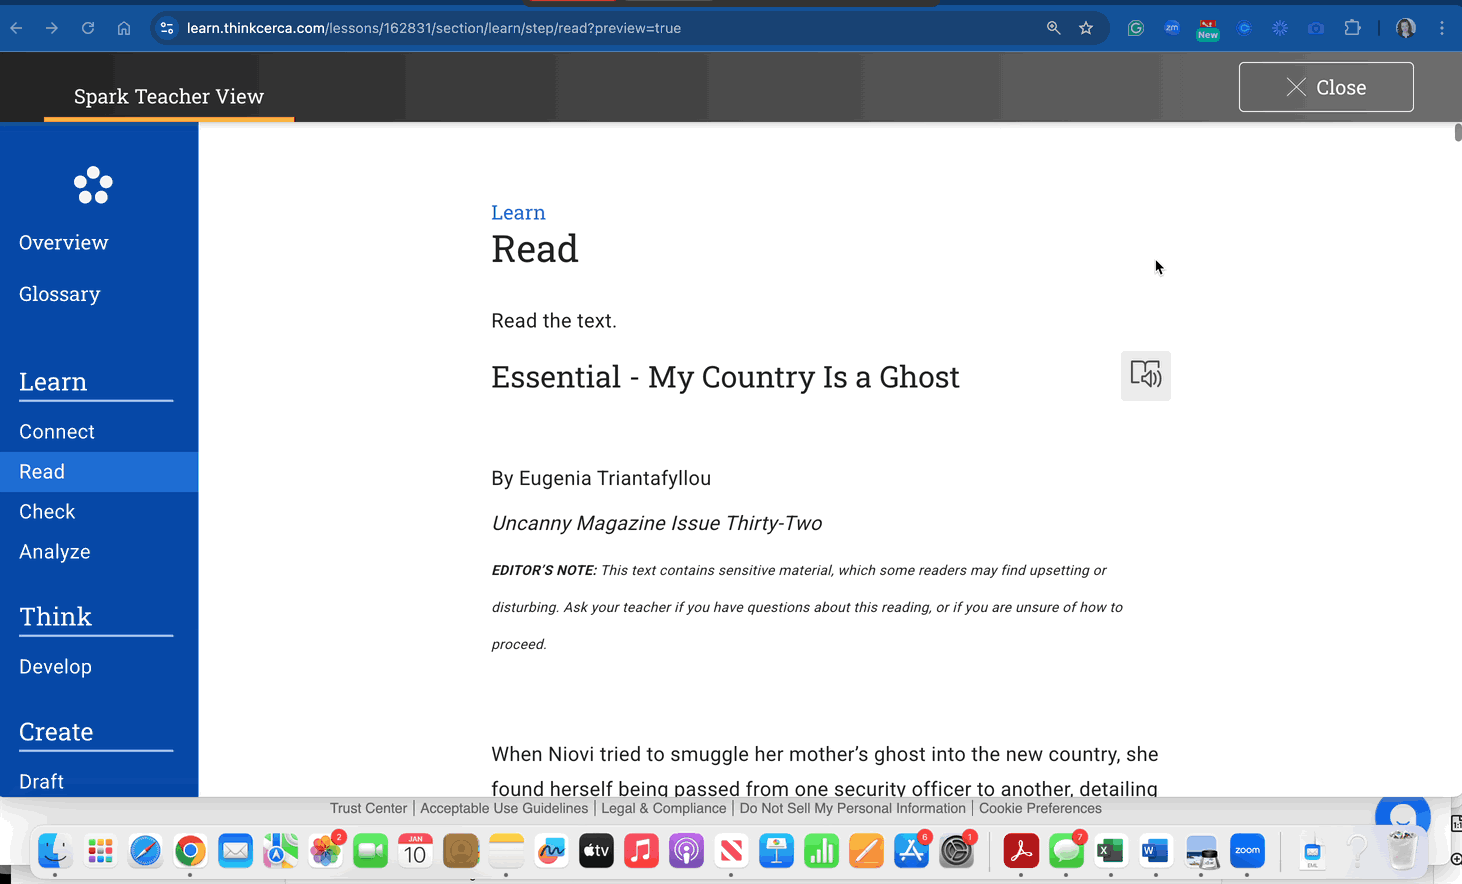
Task: Open Zoom from the dock
Action: click(x=1247, y=851)
